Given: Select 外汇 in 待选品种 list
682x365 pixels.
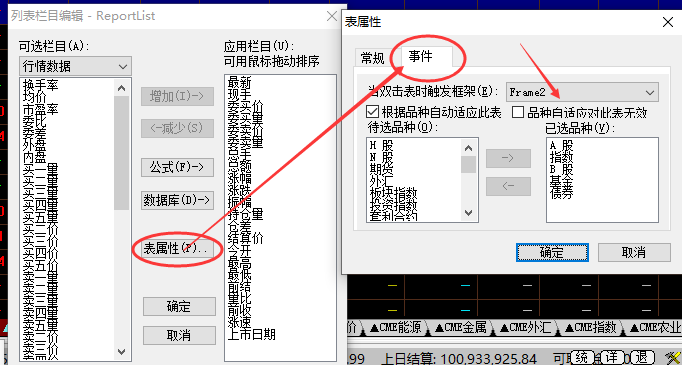Looking at the screenshot, I should pyautogui.click(x=381, y=181).
